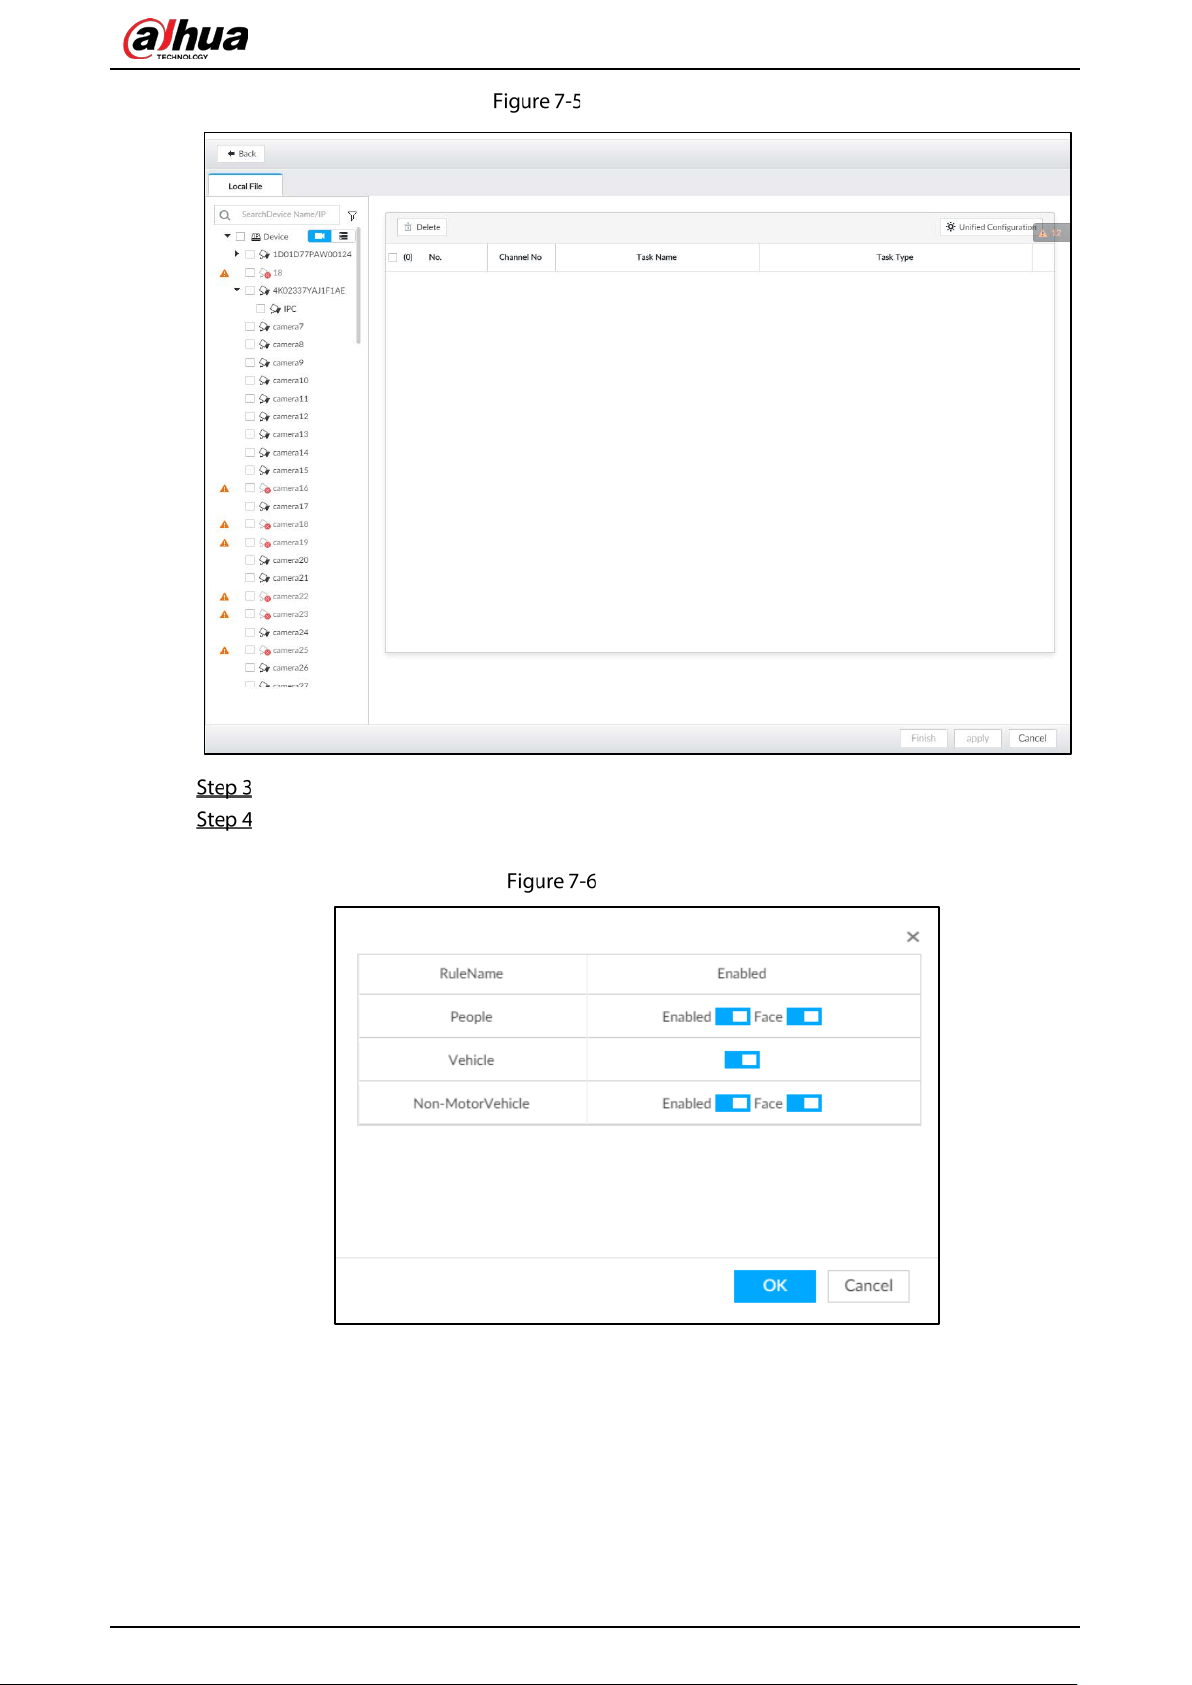Collapse the 4K02337YAJ1F1AE device node
The width and height of the screenshot is (1192, 1685).
237,290
